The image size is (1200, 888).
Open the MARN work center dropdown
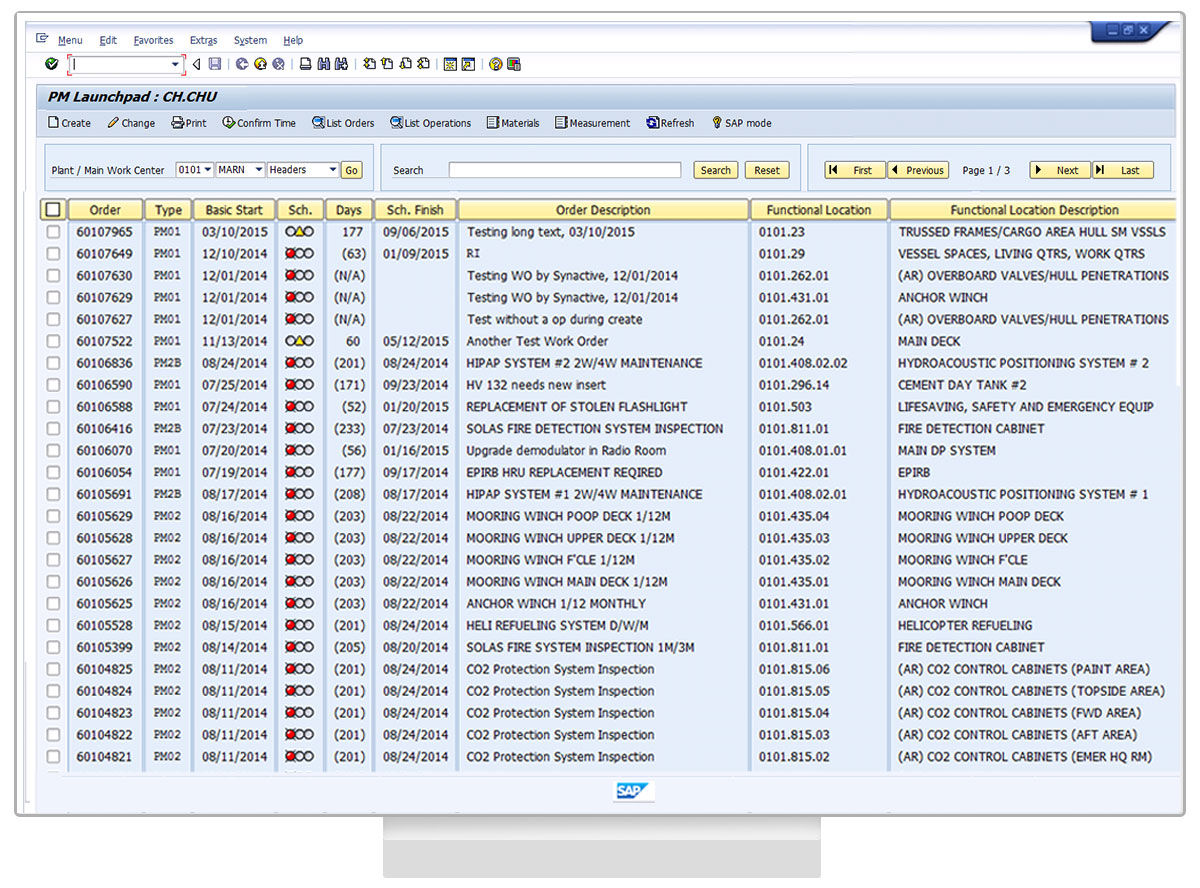[241, 170]
